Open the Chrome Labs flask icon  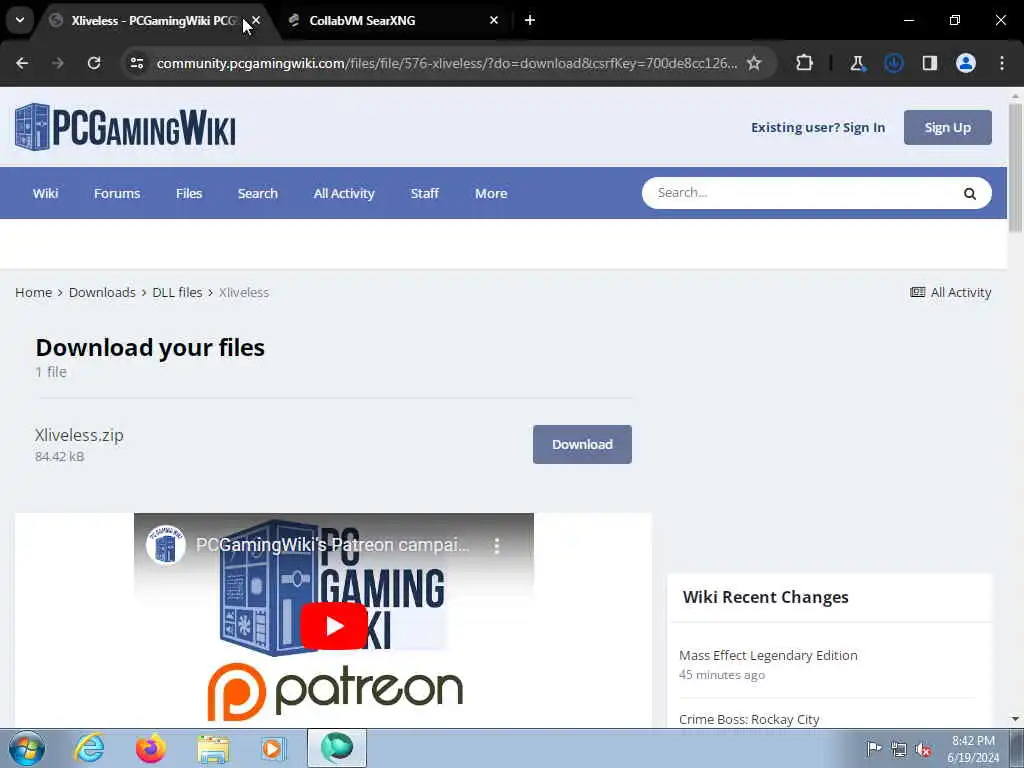click(857, 63)
